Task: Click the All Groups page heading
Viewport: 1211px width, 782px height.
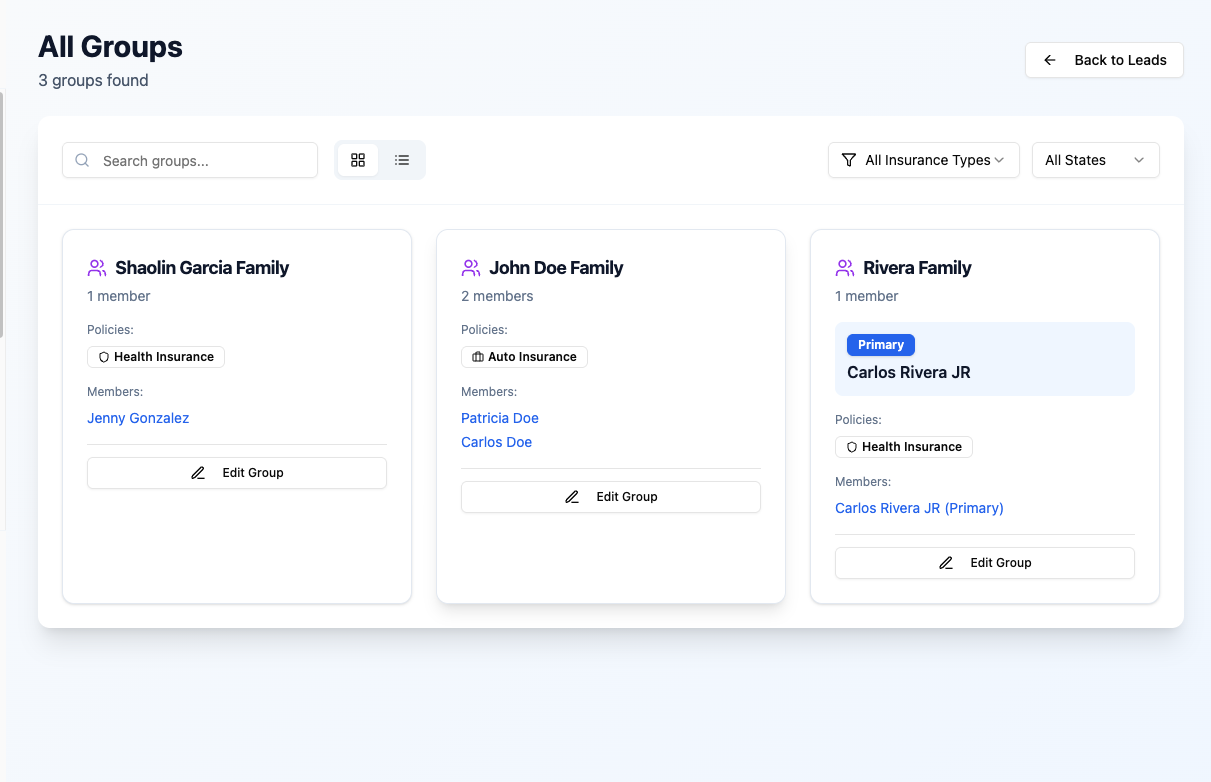Action: [x=110, y=47]
